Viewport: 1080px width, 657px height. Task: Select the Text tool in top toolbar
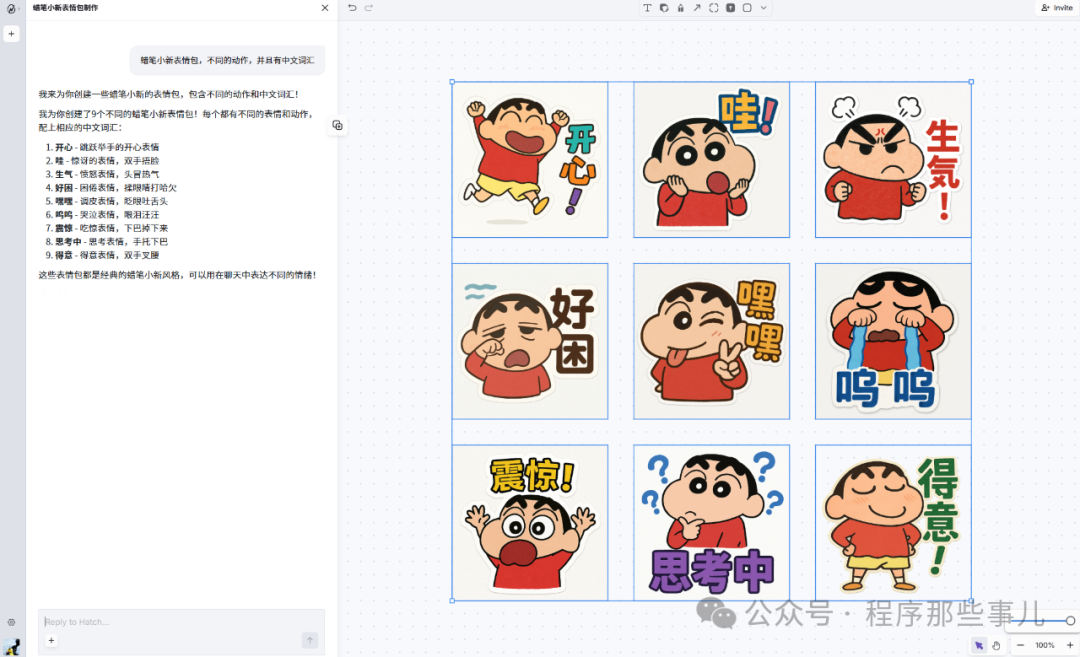click(647, 8)
